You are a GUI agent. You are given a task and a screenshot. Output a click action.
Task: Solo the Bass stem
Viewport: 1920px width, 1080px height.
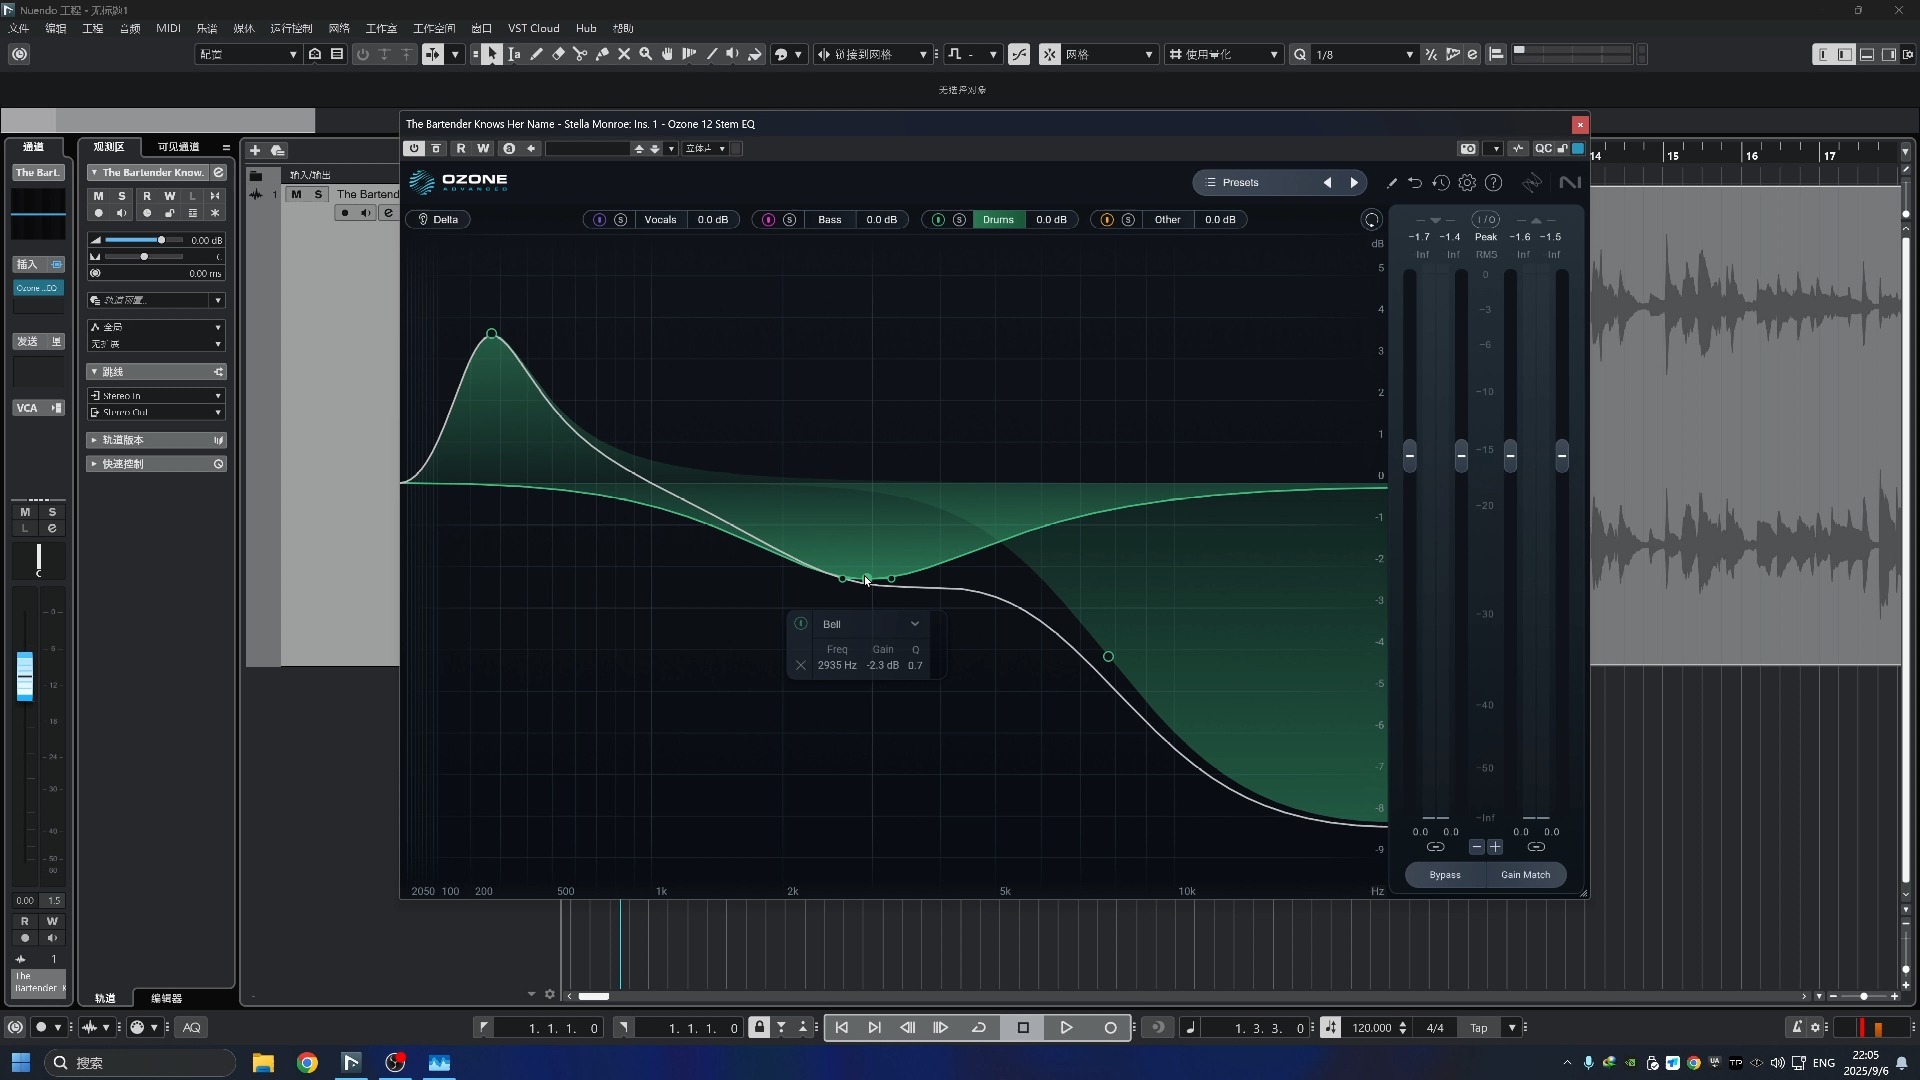[x=790, y=220]
